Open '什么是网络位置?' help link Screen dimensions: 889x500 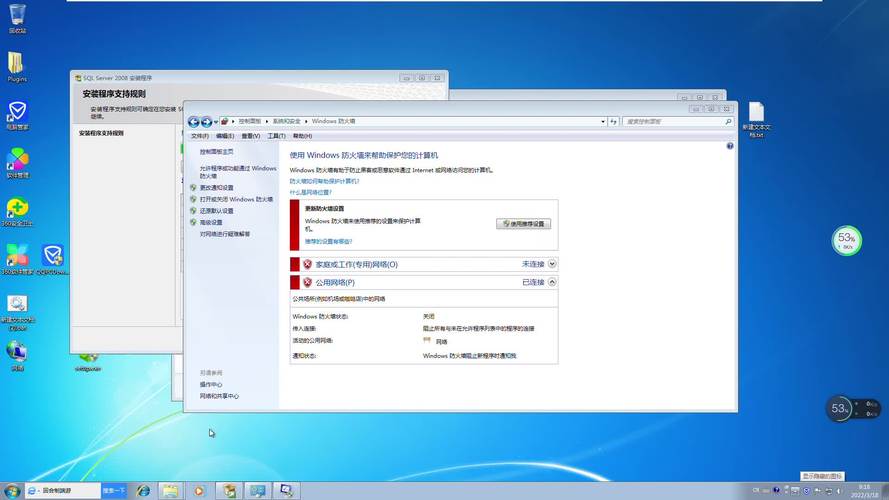pos(311,193)
